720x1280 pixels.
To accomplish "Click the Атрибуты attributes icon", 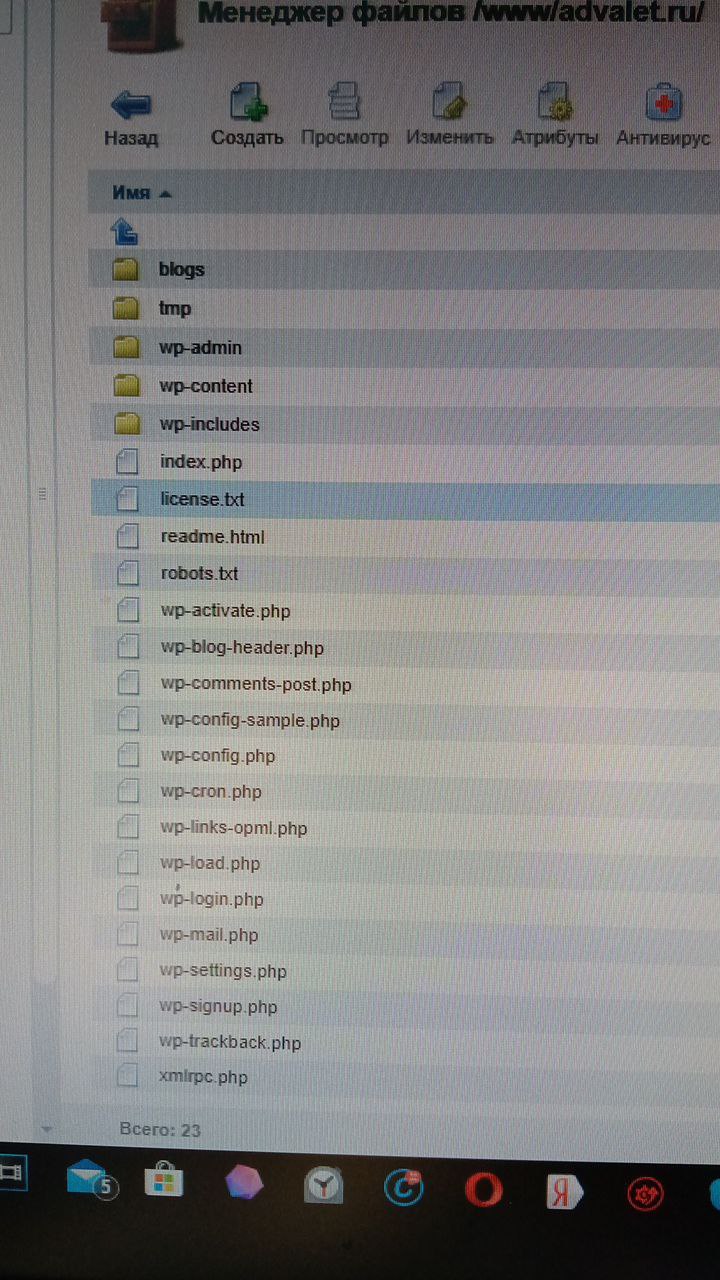I will pyautogui.click(x=555, y=103).
